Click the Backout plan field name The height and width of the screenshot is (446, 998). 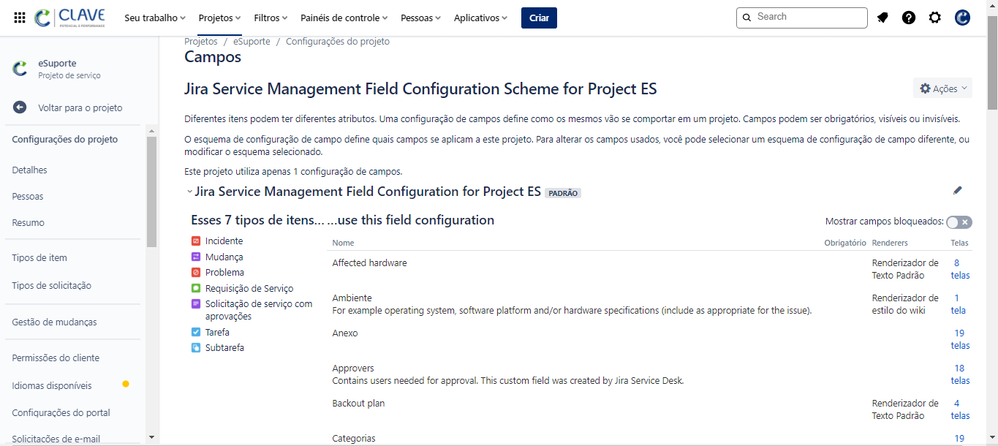[358, 403]
